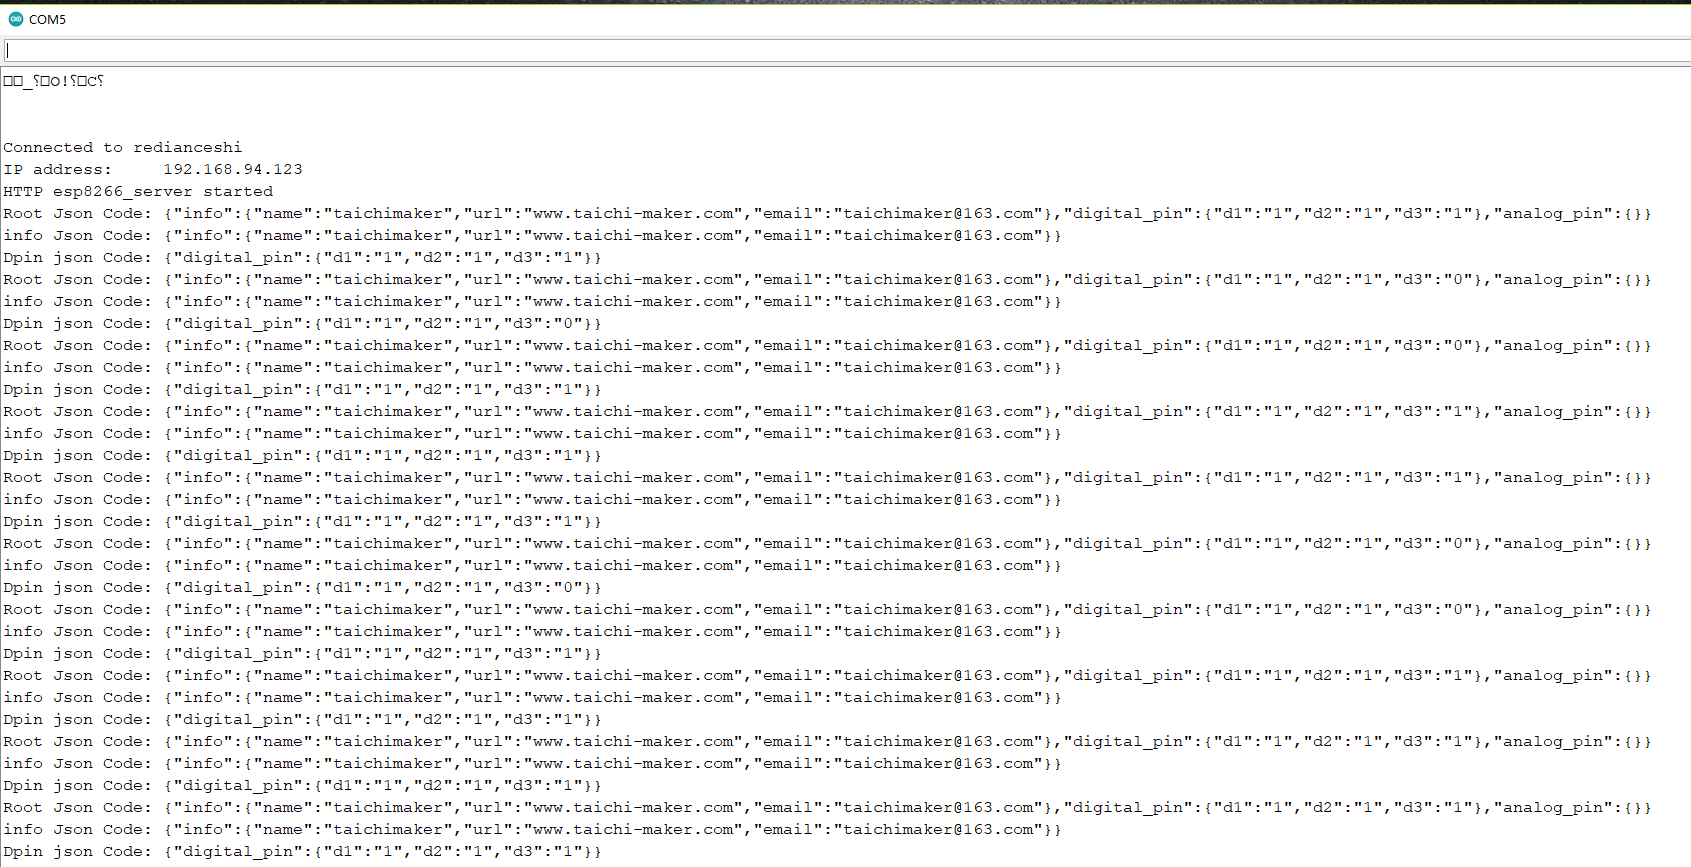The height and width of the screenshot is (867, 1691).
Task: Click "HTTP esp8266_server started" line
Action: (x=137, y=192)
